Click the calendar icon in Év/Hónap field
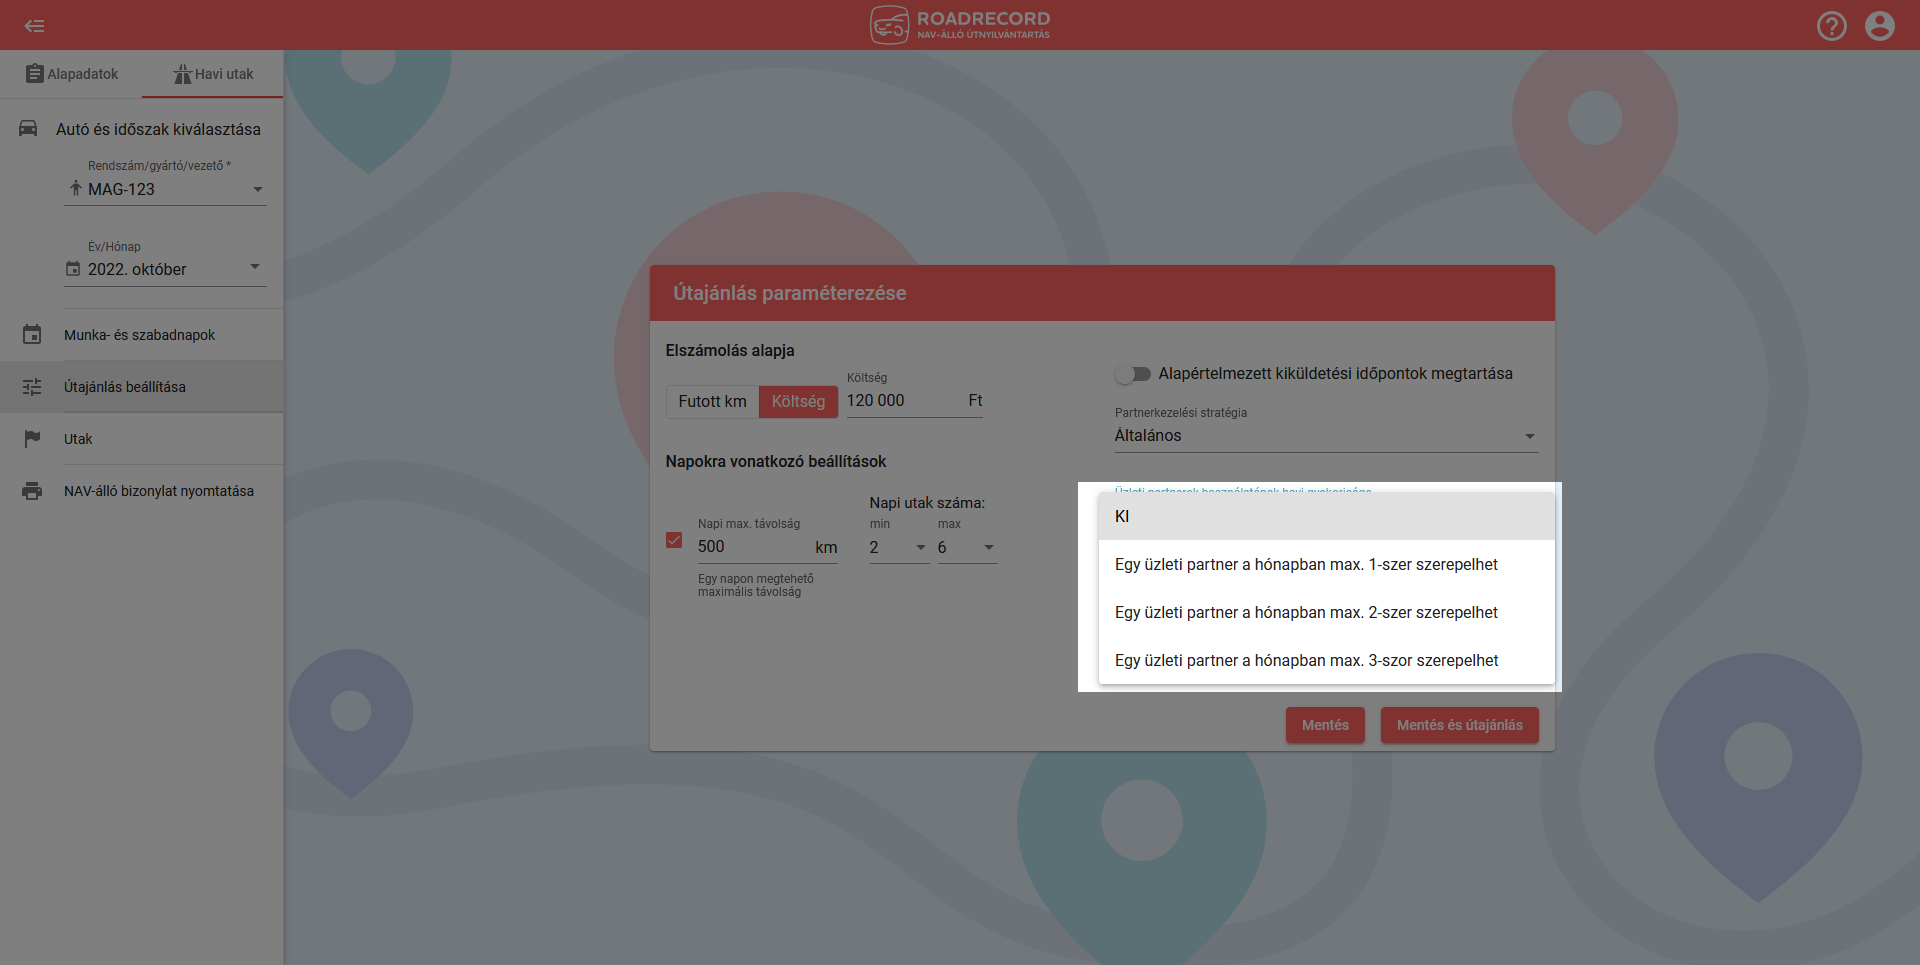The width and height of the screenshot is (1920, 965). 73,269
